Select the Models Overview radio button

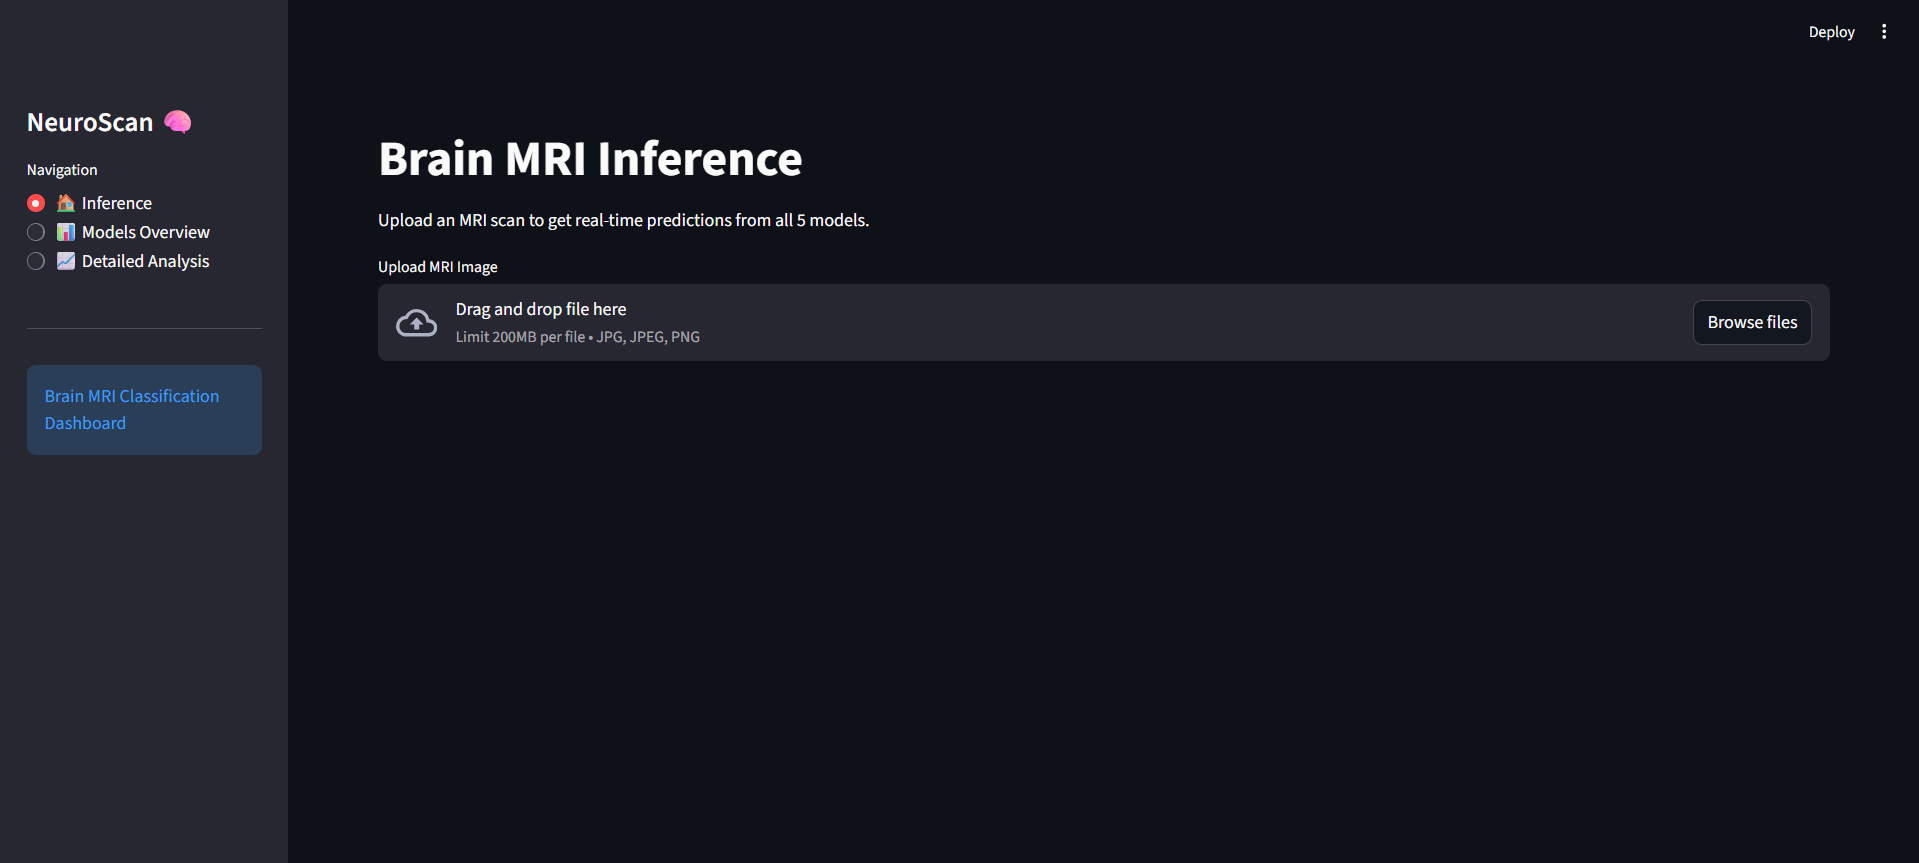coord(36,232)
